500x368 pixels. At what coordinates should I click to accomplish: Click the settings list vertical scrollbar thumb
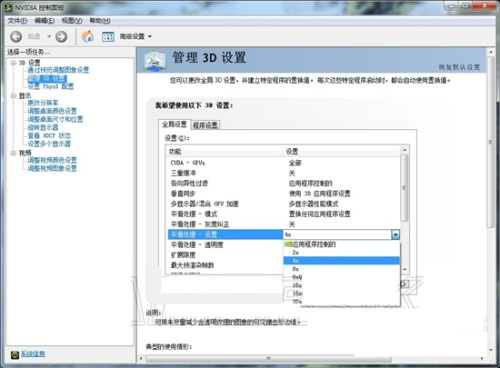(x=404, y=188)
